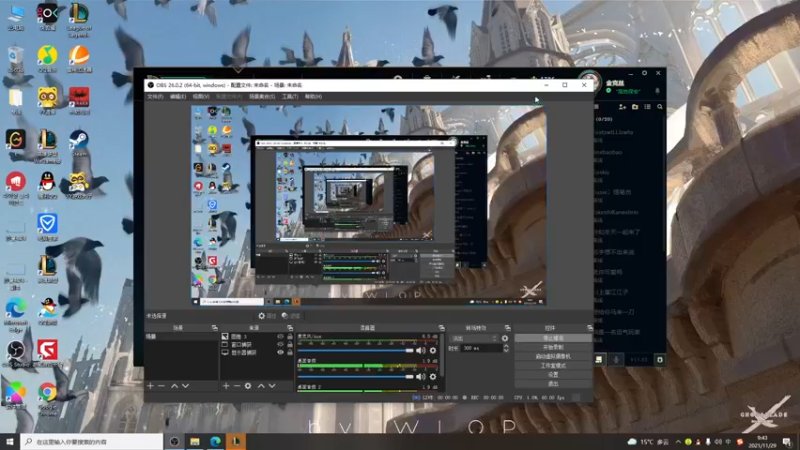Open the File menu in OBS
The height and width of the screenshot is (450, 800).
[155, 96]
